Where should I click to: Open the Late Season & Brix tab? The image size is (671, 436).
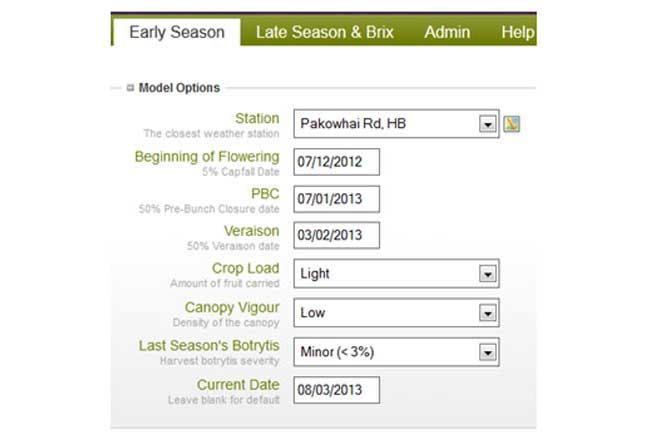(325, 32)
